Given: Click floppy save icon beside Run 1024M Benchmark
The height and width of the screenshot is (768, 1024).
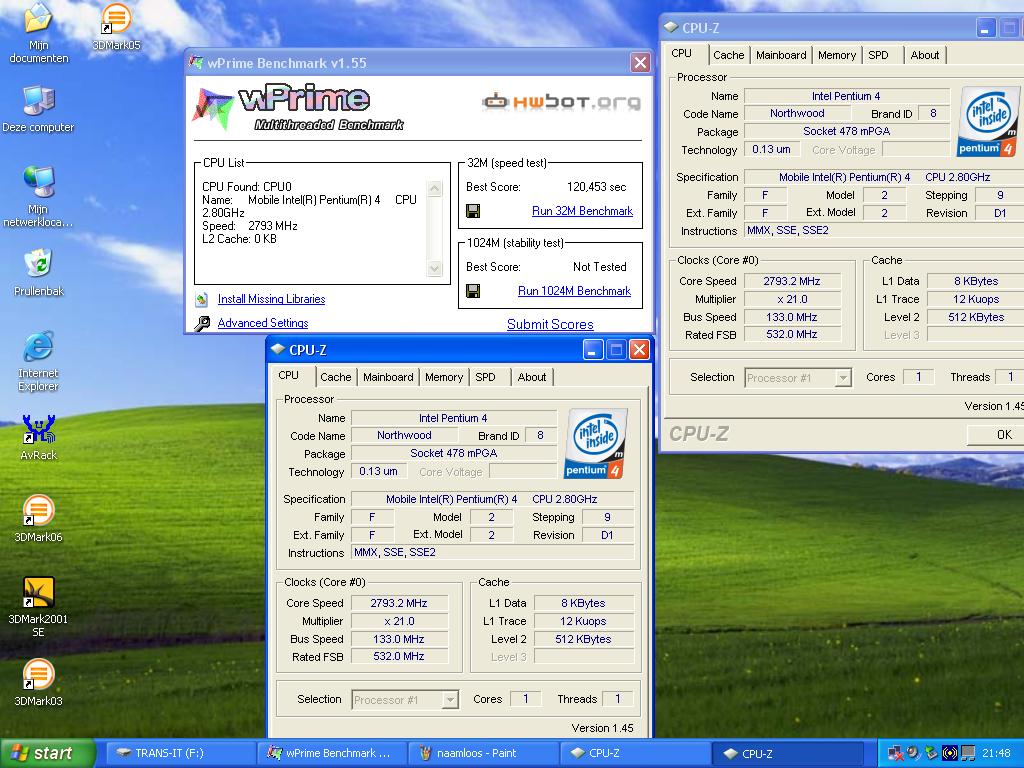Looking at the screenshot, I should 473,291.
